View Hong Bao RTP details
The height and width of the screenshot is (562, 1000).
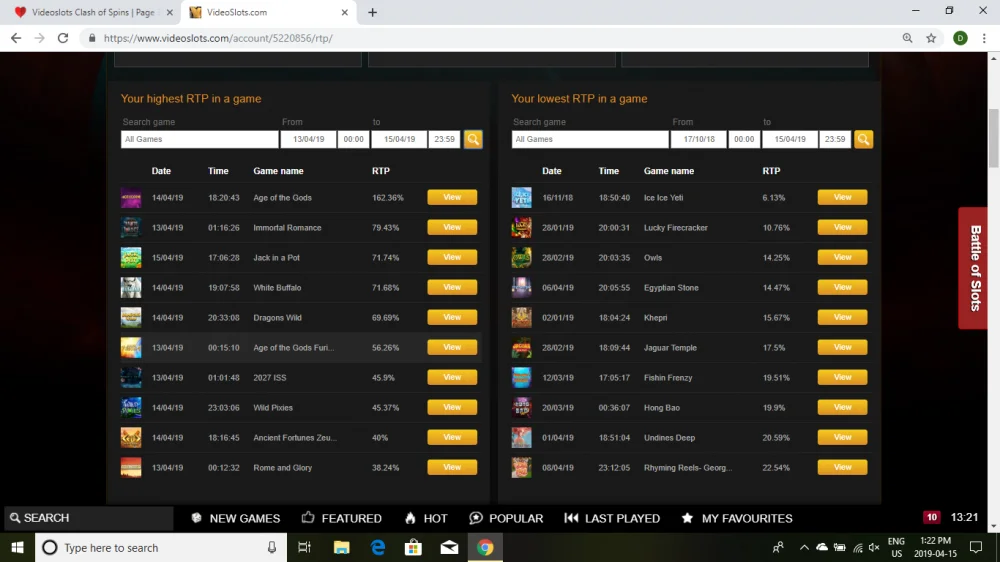pos(842,407)
